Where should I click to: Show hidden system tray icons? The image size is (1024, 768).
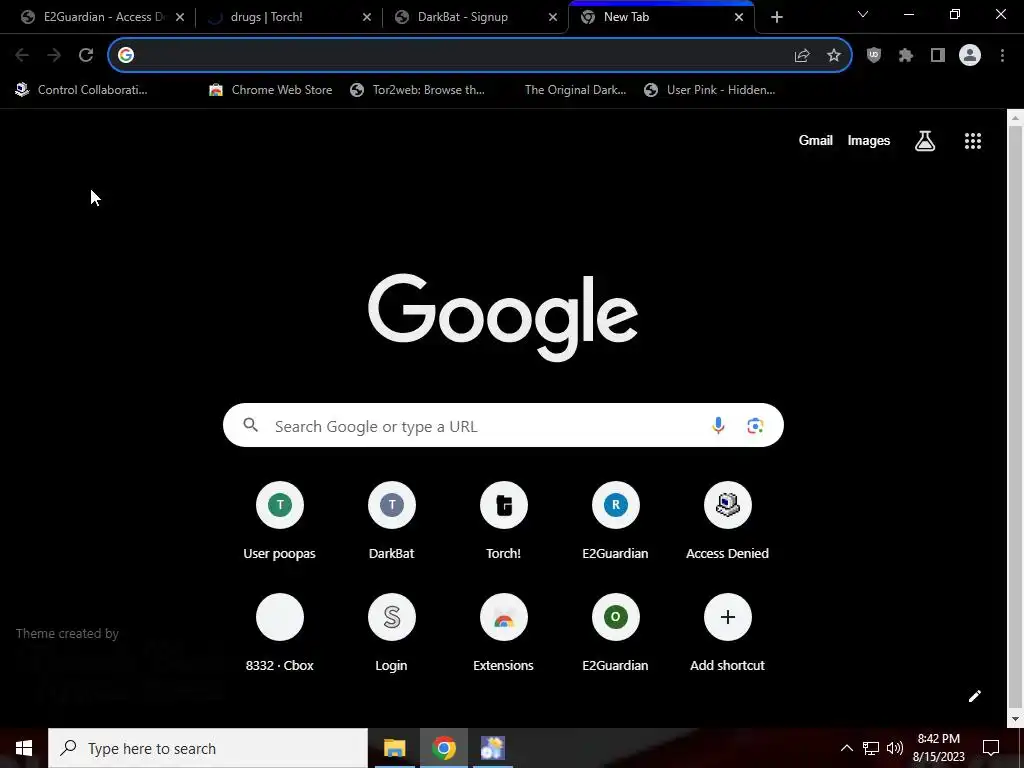pyautogui.click(x=846, y=748)
